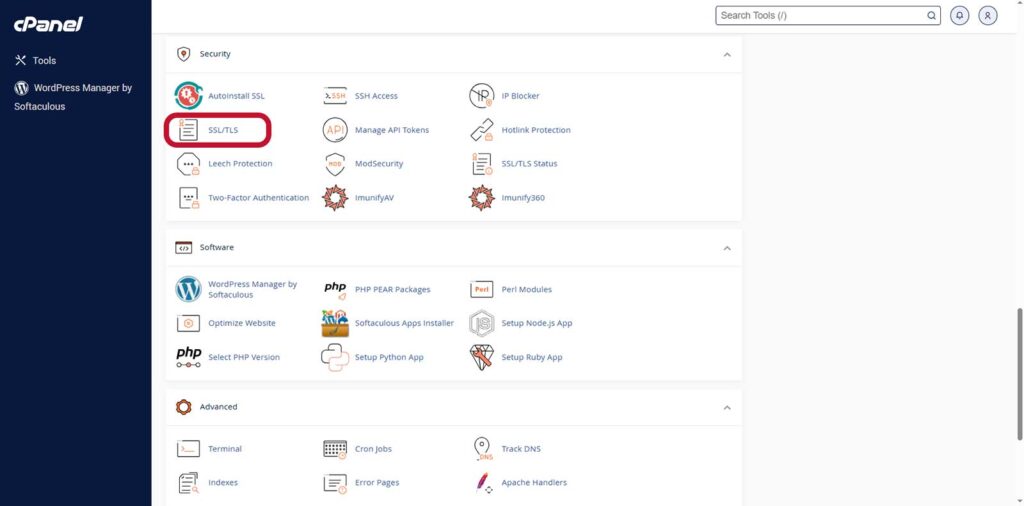Click the Terminal icon

point(189,449)
